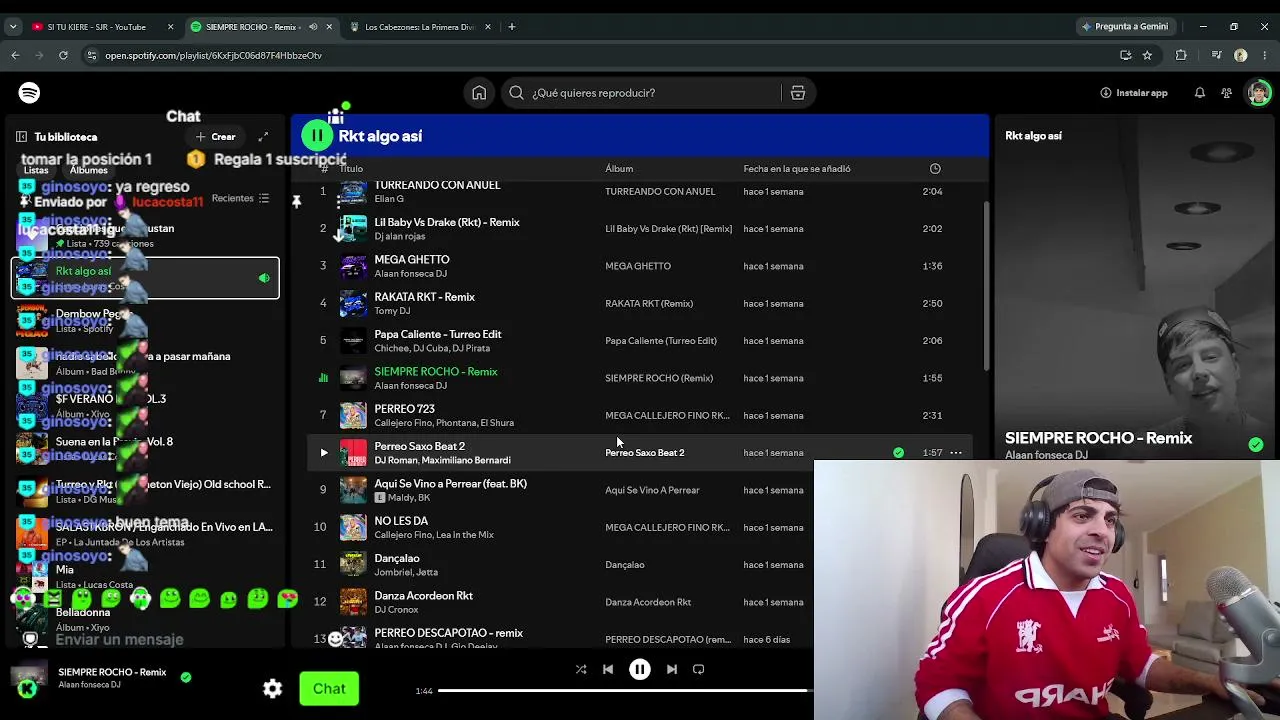Viewport: 1280px width, 720px height.
Task: Click Pregunta a Gemini button
Action: [x=1125, y=27]
